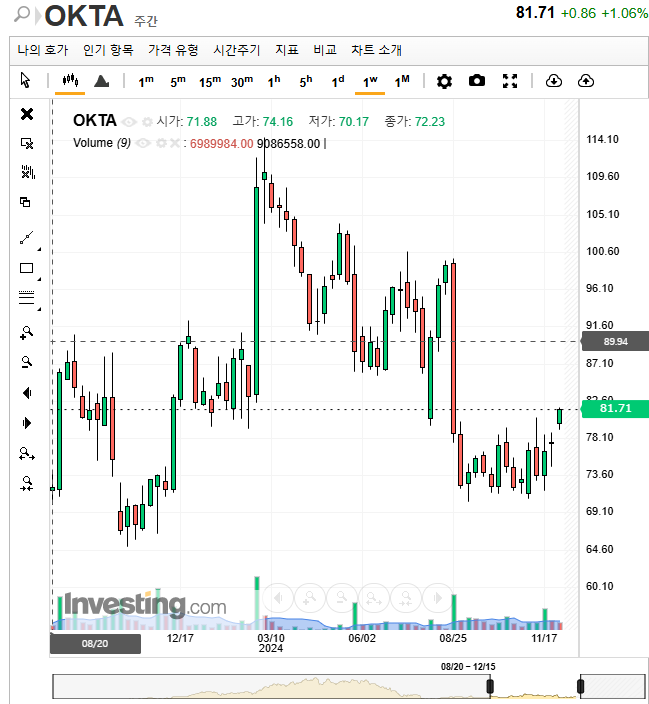Load chart layout with cloud upload icon

coord(586,81)
